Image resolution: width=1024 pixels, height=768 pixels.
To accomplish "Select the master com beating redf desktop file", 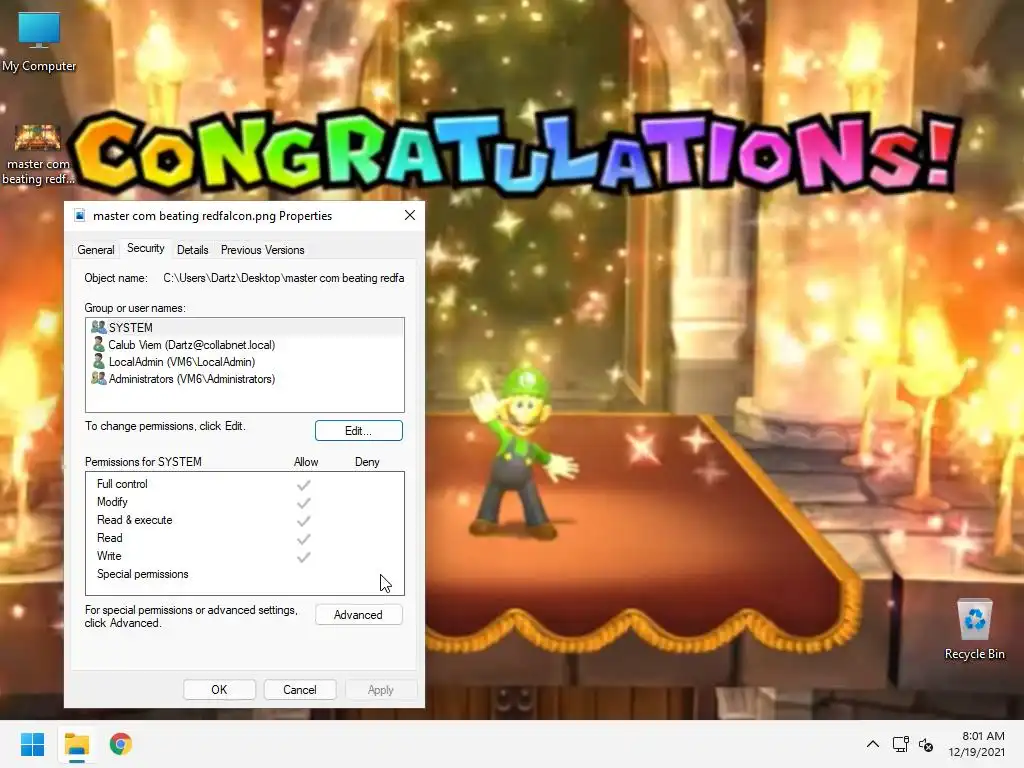I will click(x=38, y=155).
